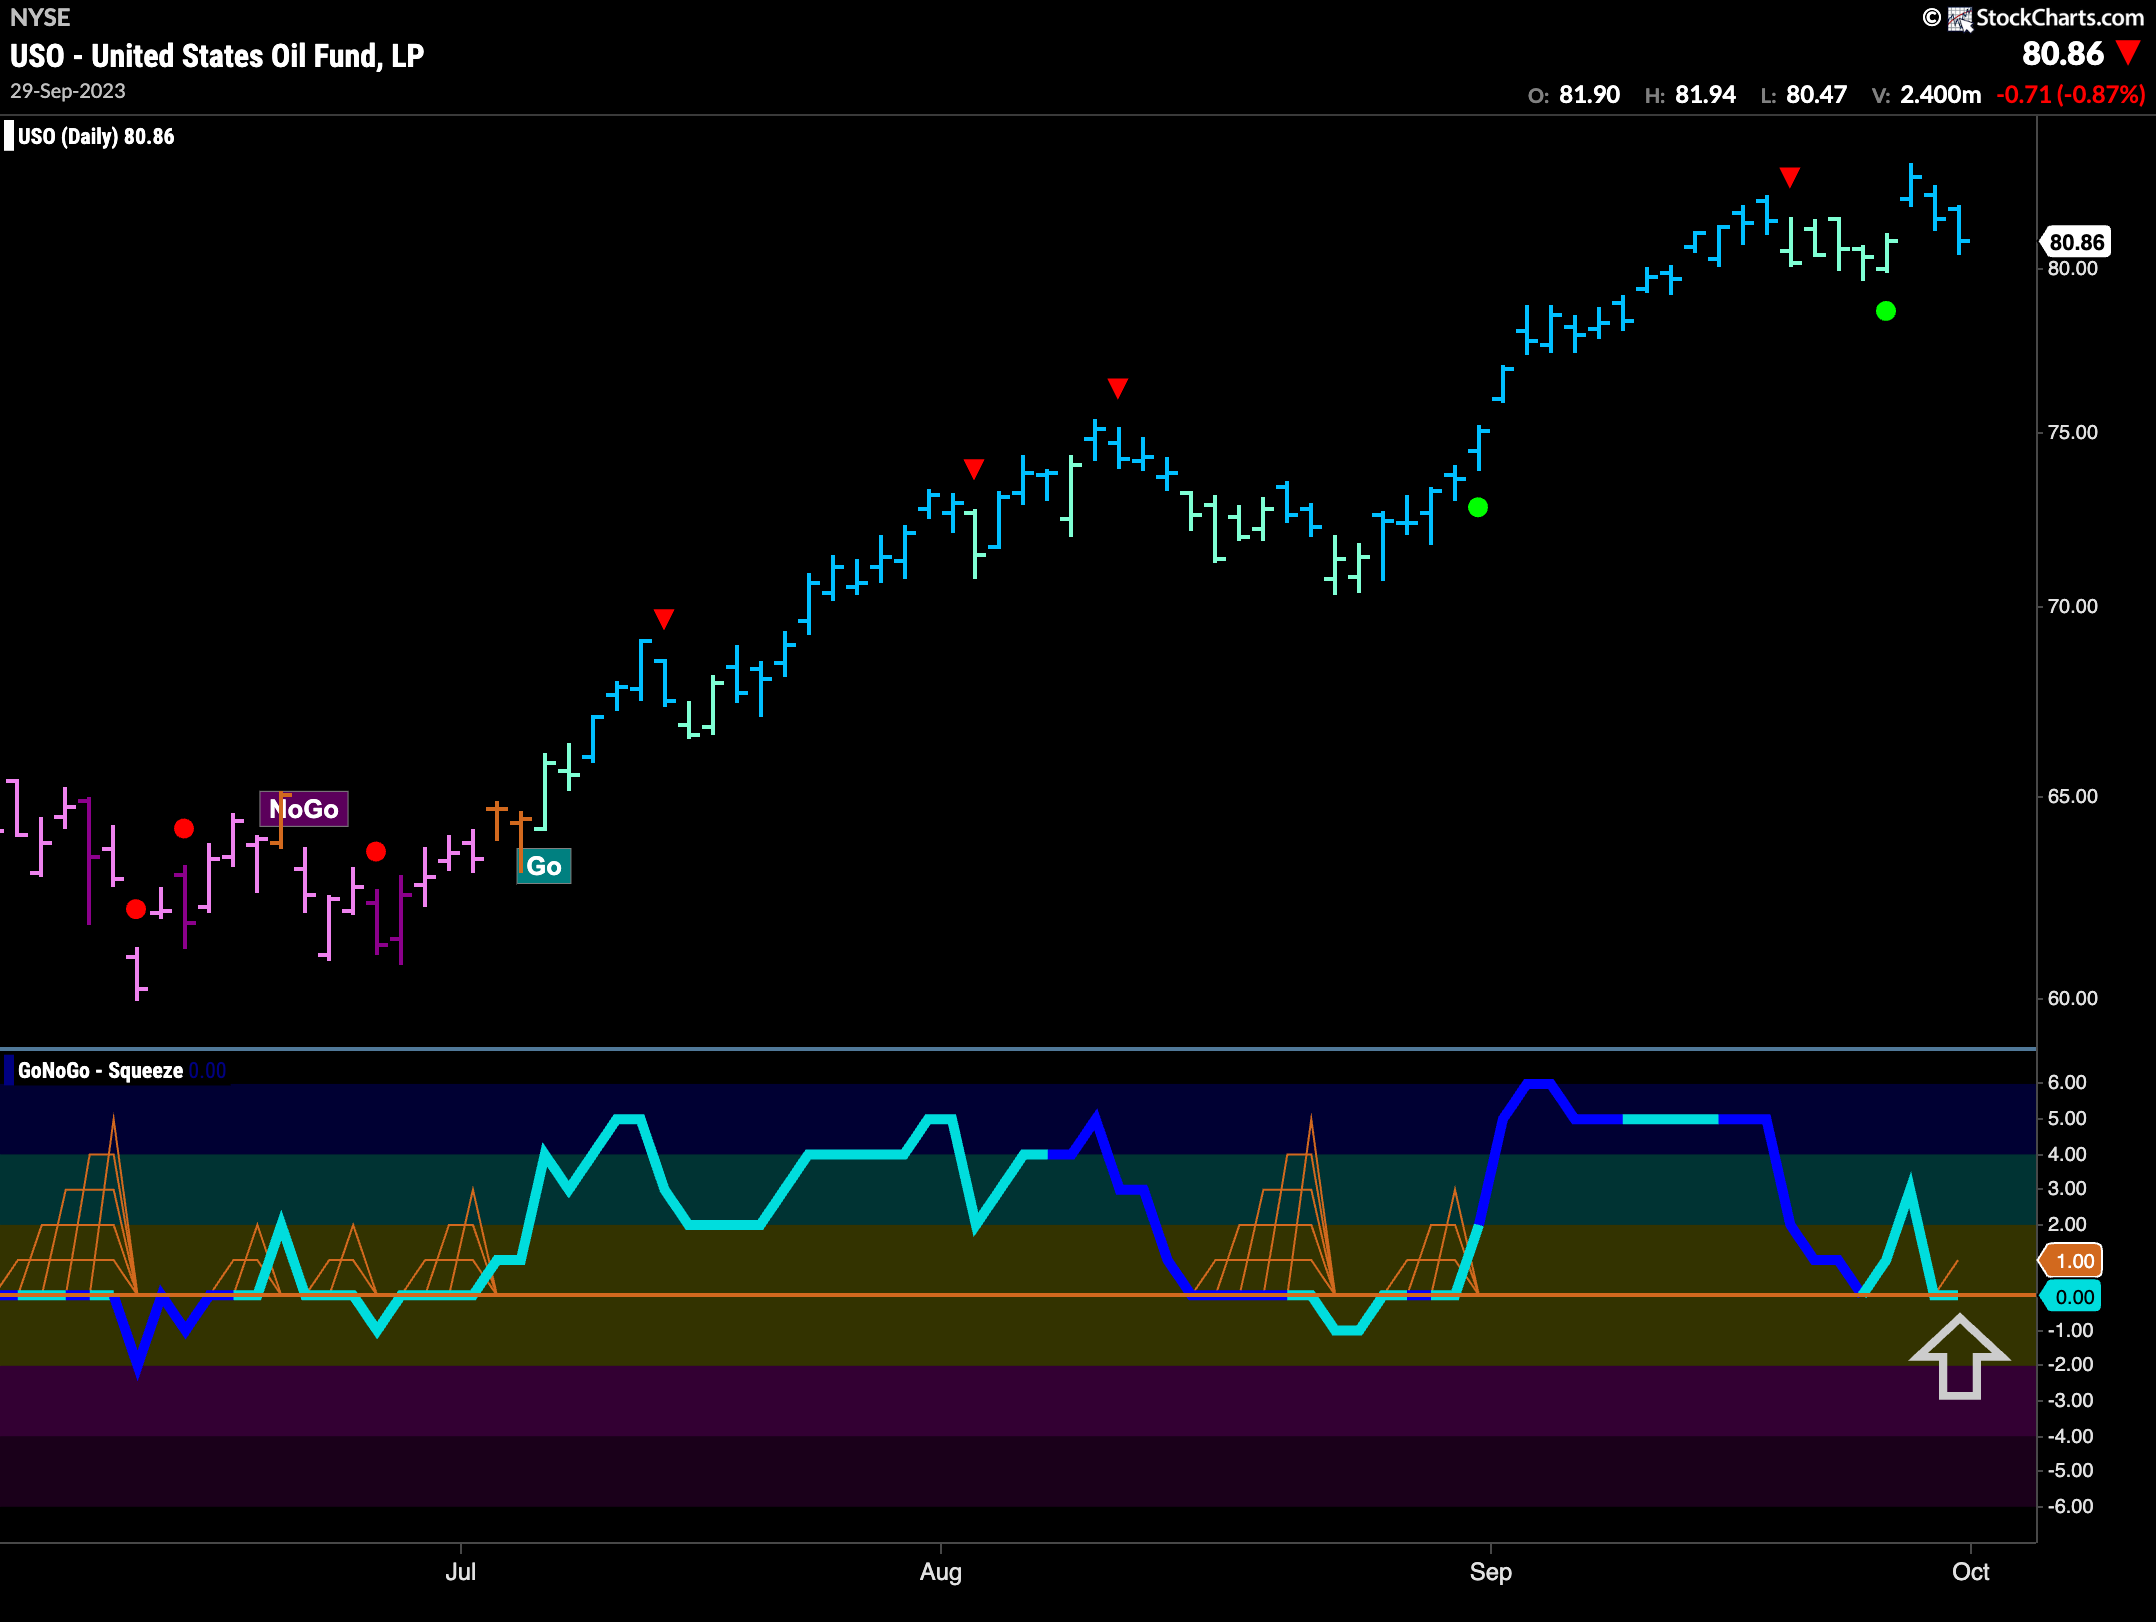
Task: Click the volume value 2.400m
Action: 1940,95
